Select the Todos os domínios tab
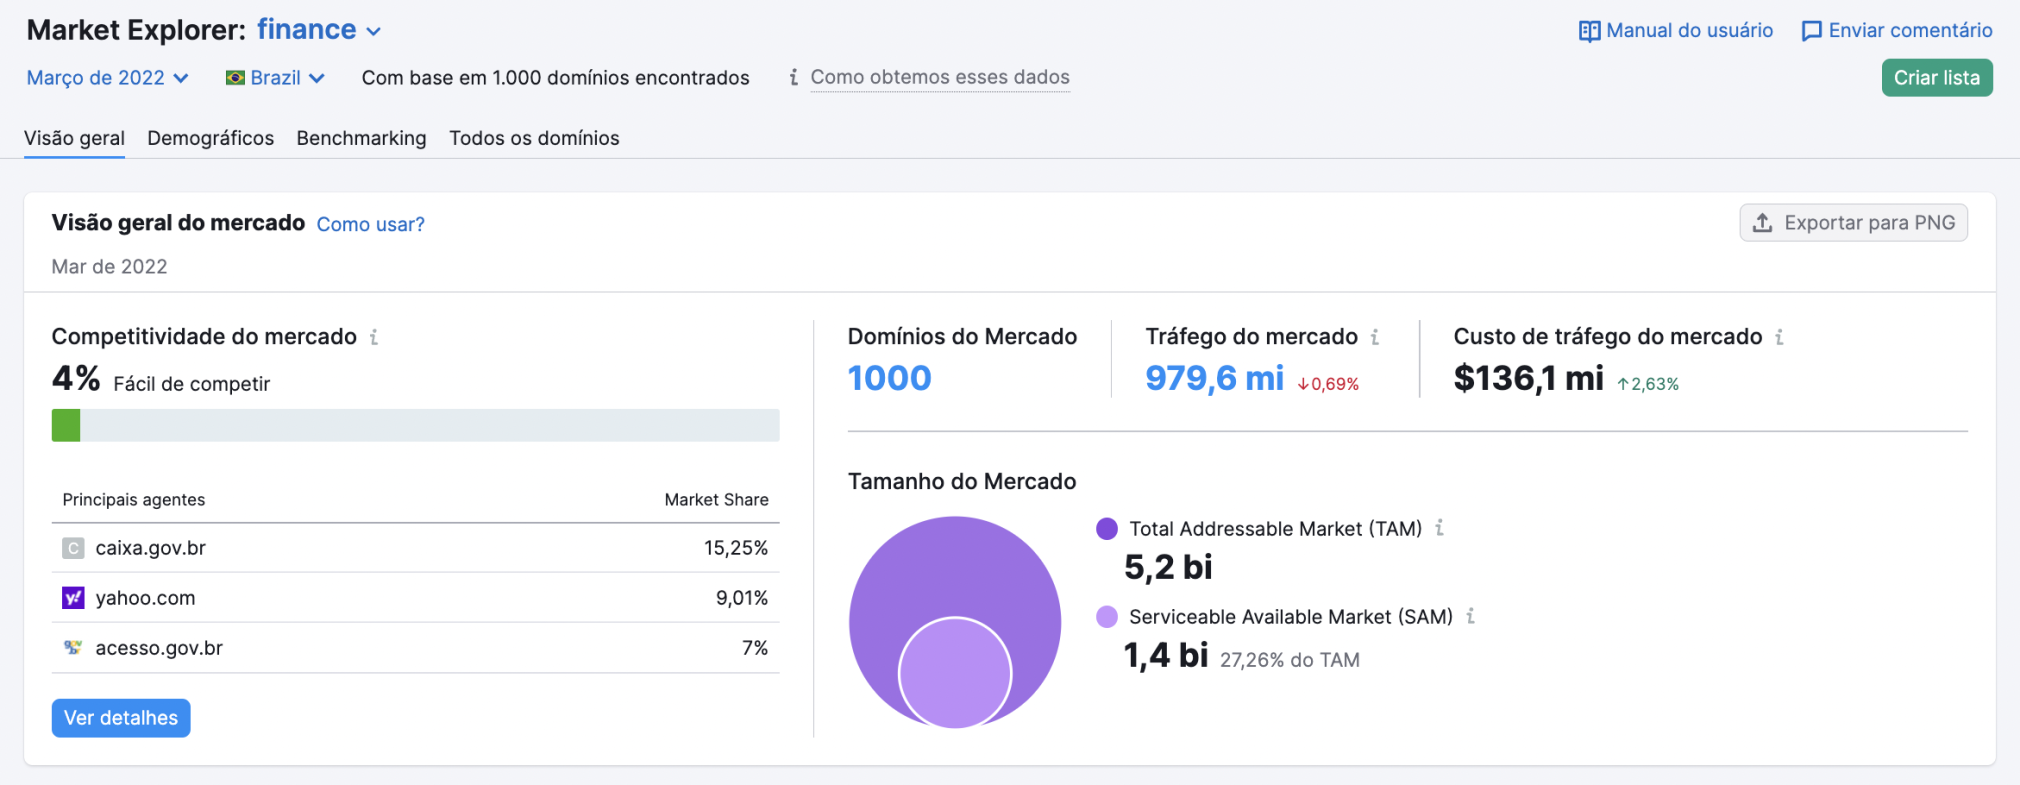The image size is (2020, 785). point(534,138)
